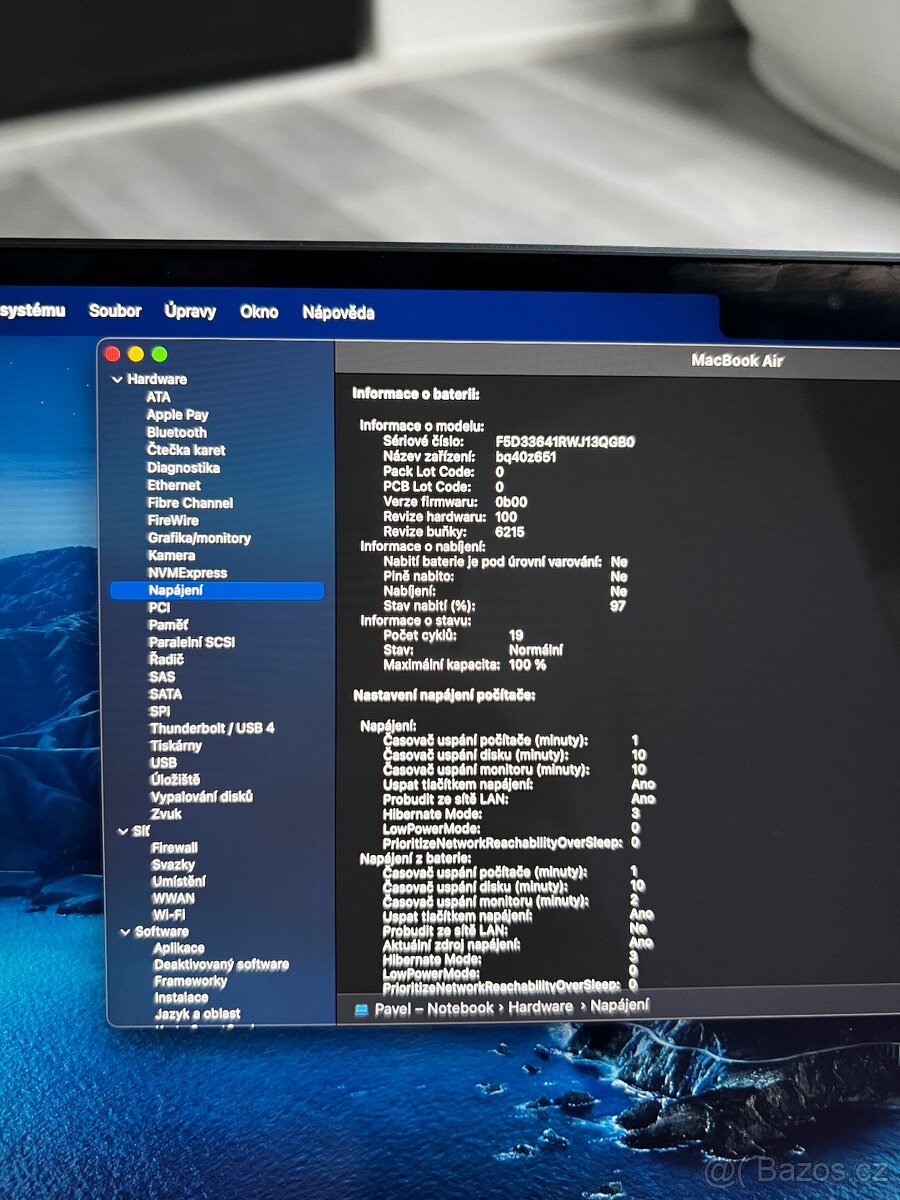The width and height of the screenshot is (900, 1200).
Task: Select Úložiště in the sidebar
Action: point(175,779)
